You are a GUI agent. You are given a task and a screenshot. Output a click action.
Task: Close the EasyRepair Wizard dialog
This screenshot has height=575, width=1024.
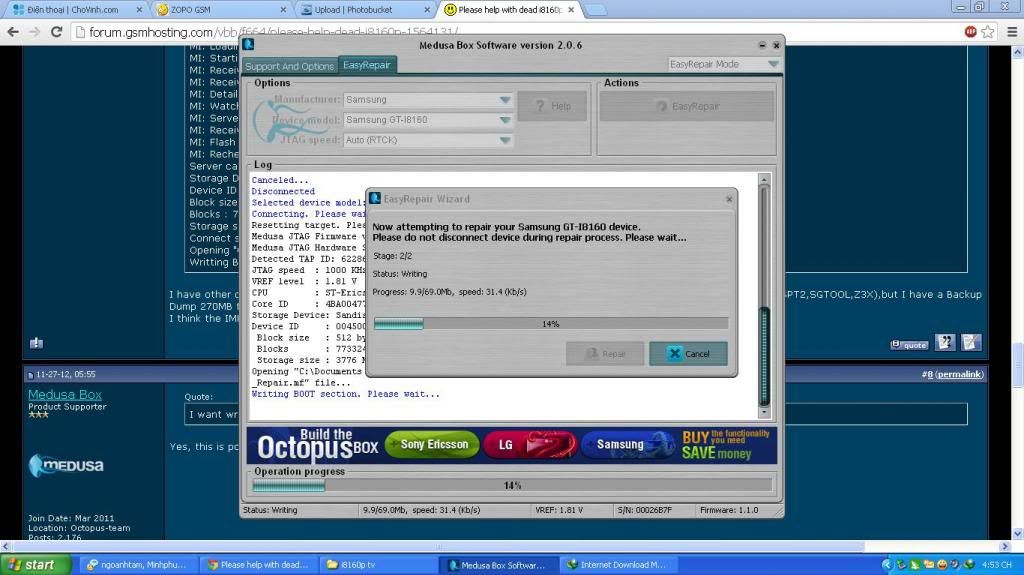tap(729, 199)
